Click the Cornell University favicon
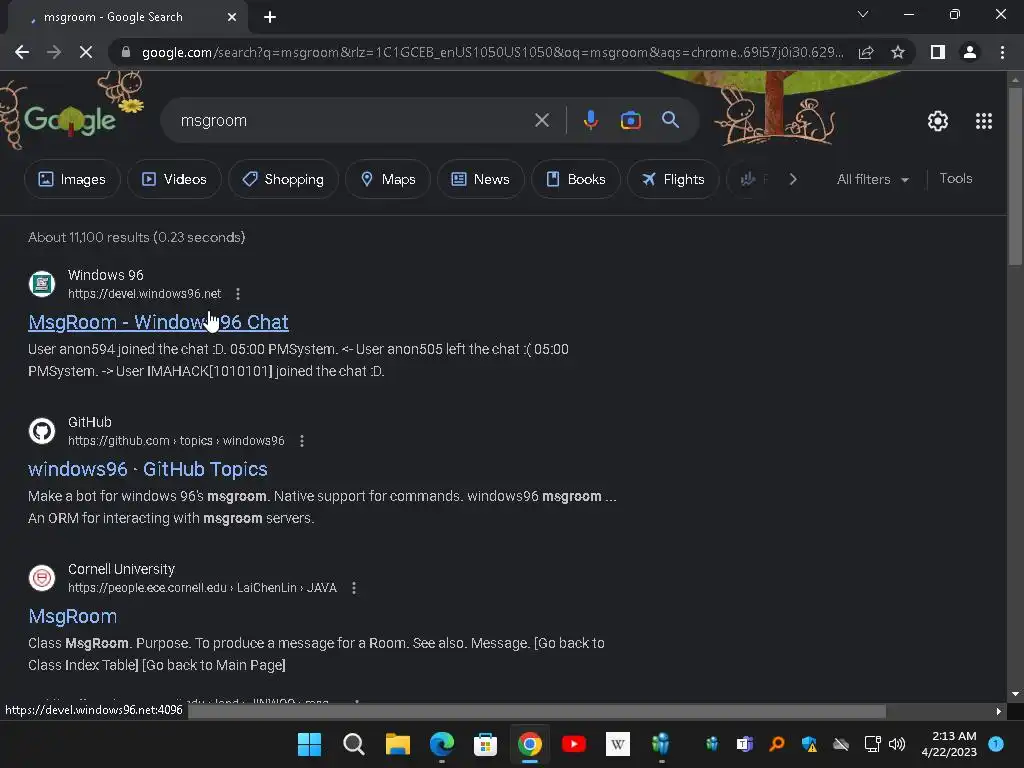The image size is (1024, 768). pos(42,578)
